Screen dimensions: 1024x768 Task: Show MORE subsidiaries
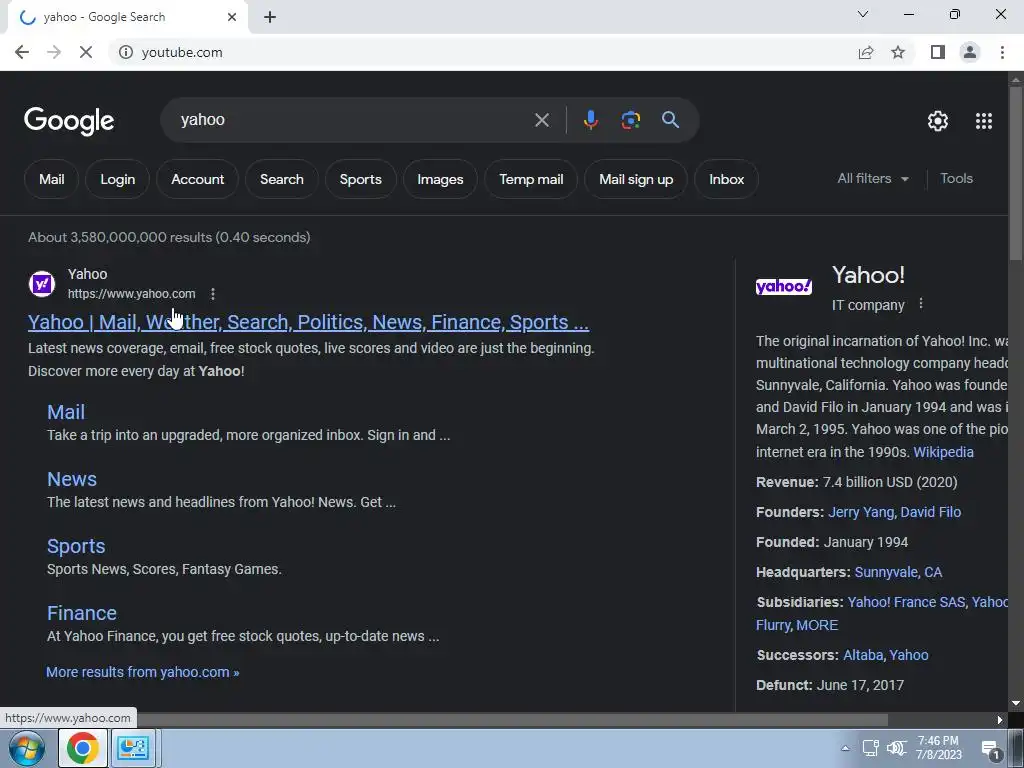coord(817,625)
